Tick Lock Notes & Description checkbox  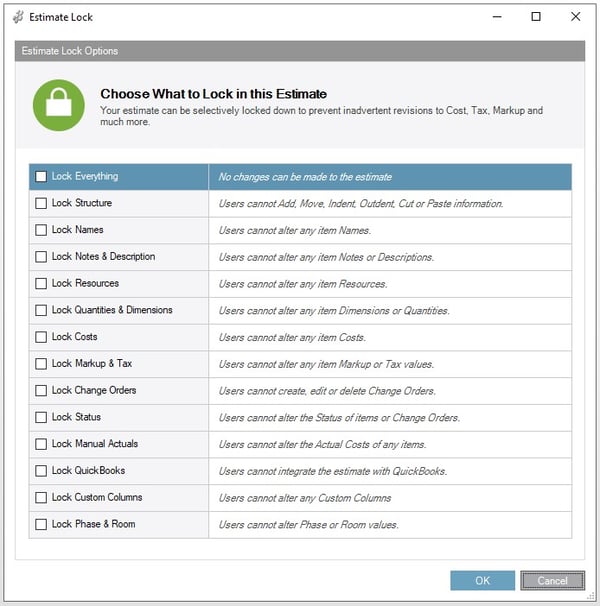(41, 257)
